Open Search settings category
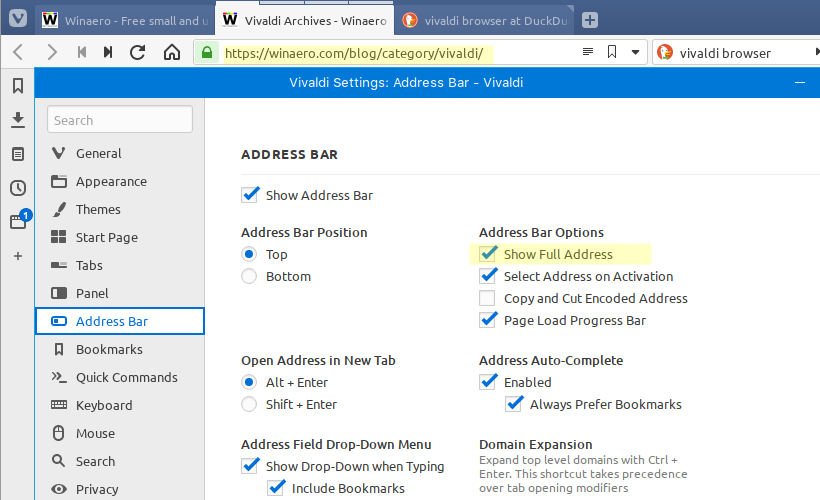820x500 pixels. (120, 461)
